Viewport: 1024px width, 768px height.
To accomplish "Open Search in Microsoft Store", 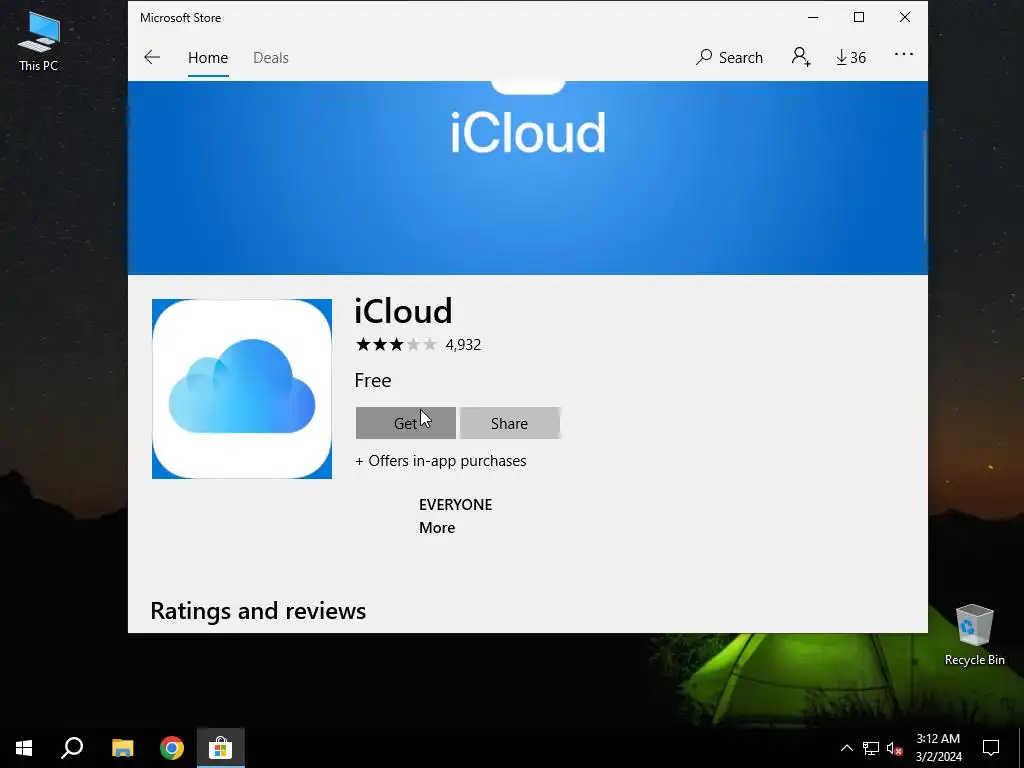I will pos(729,57).
